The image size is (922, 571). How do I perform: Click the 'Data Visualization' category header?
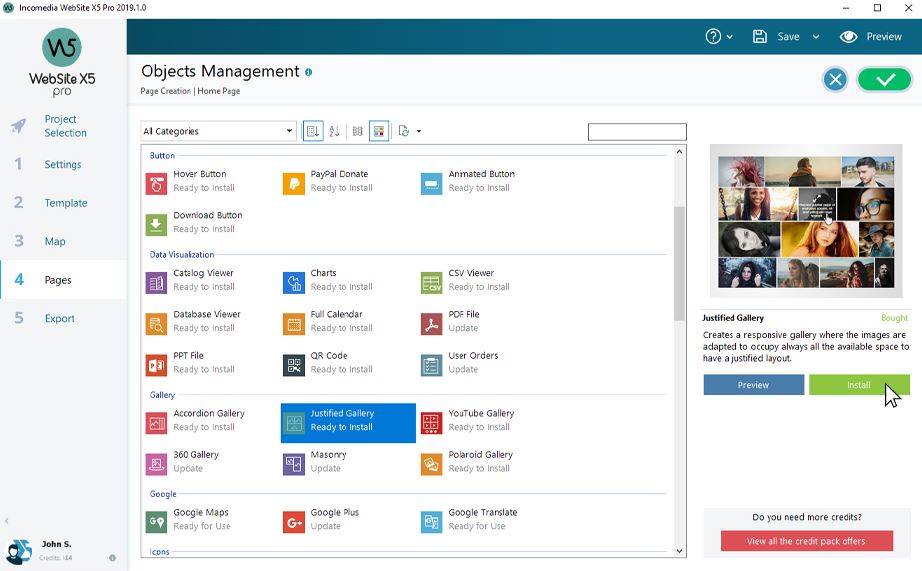tap(182, 255)
